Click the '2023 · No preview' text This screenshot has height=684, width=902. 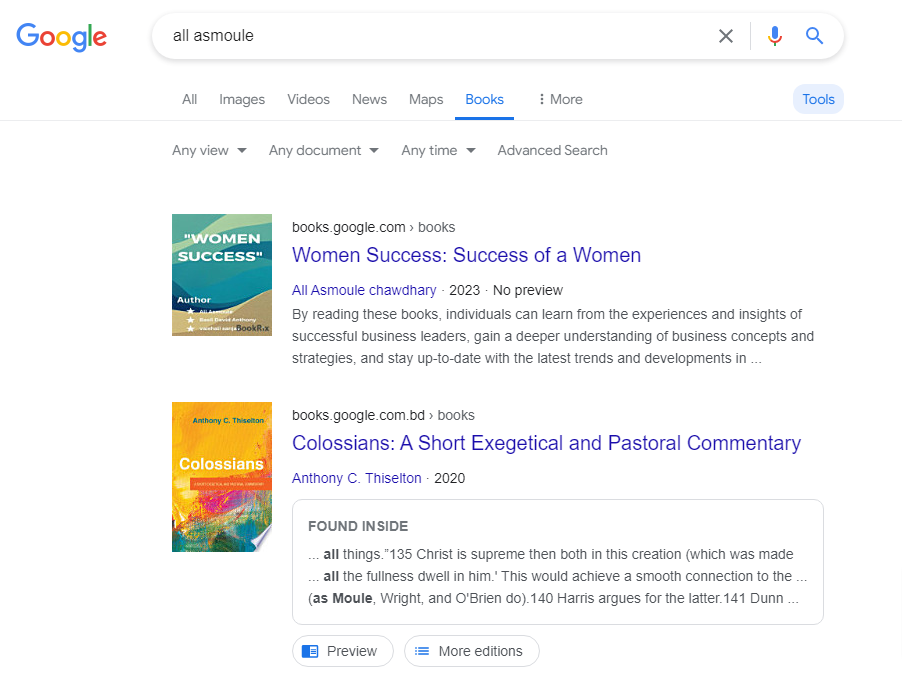click(506, 290)
